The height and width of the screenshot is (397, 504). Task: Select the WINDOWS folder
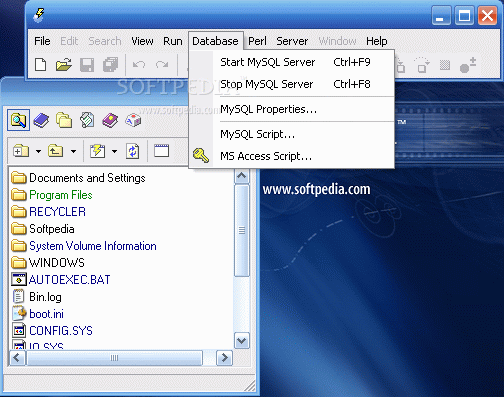click(48, 263)
